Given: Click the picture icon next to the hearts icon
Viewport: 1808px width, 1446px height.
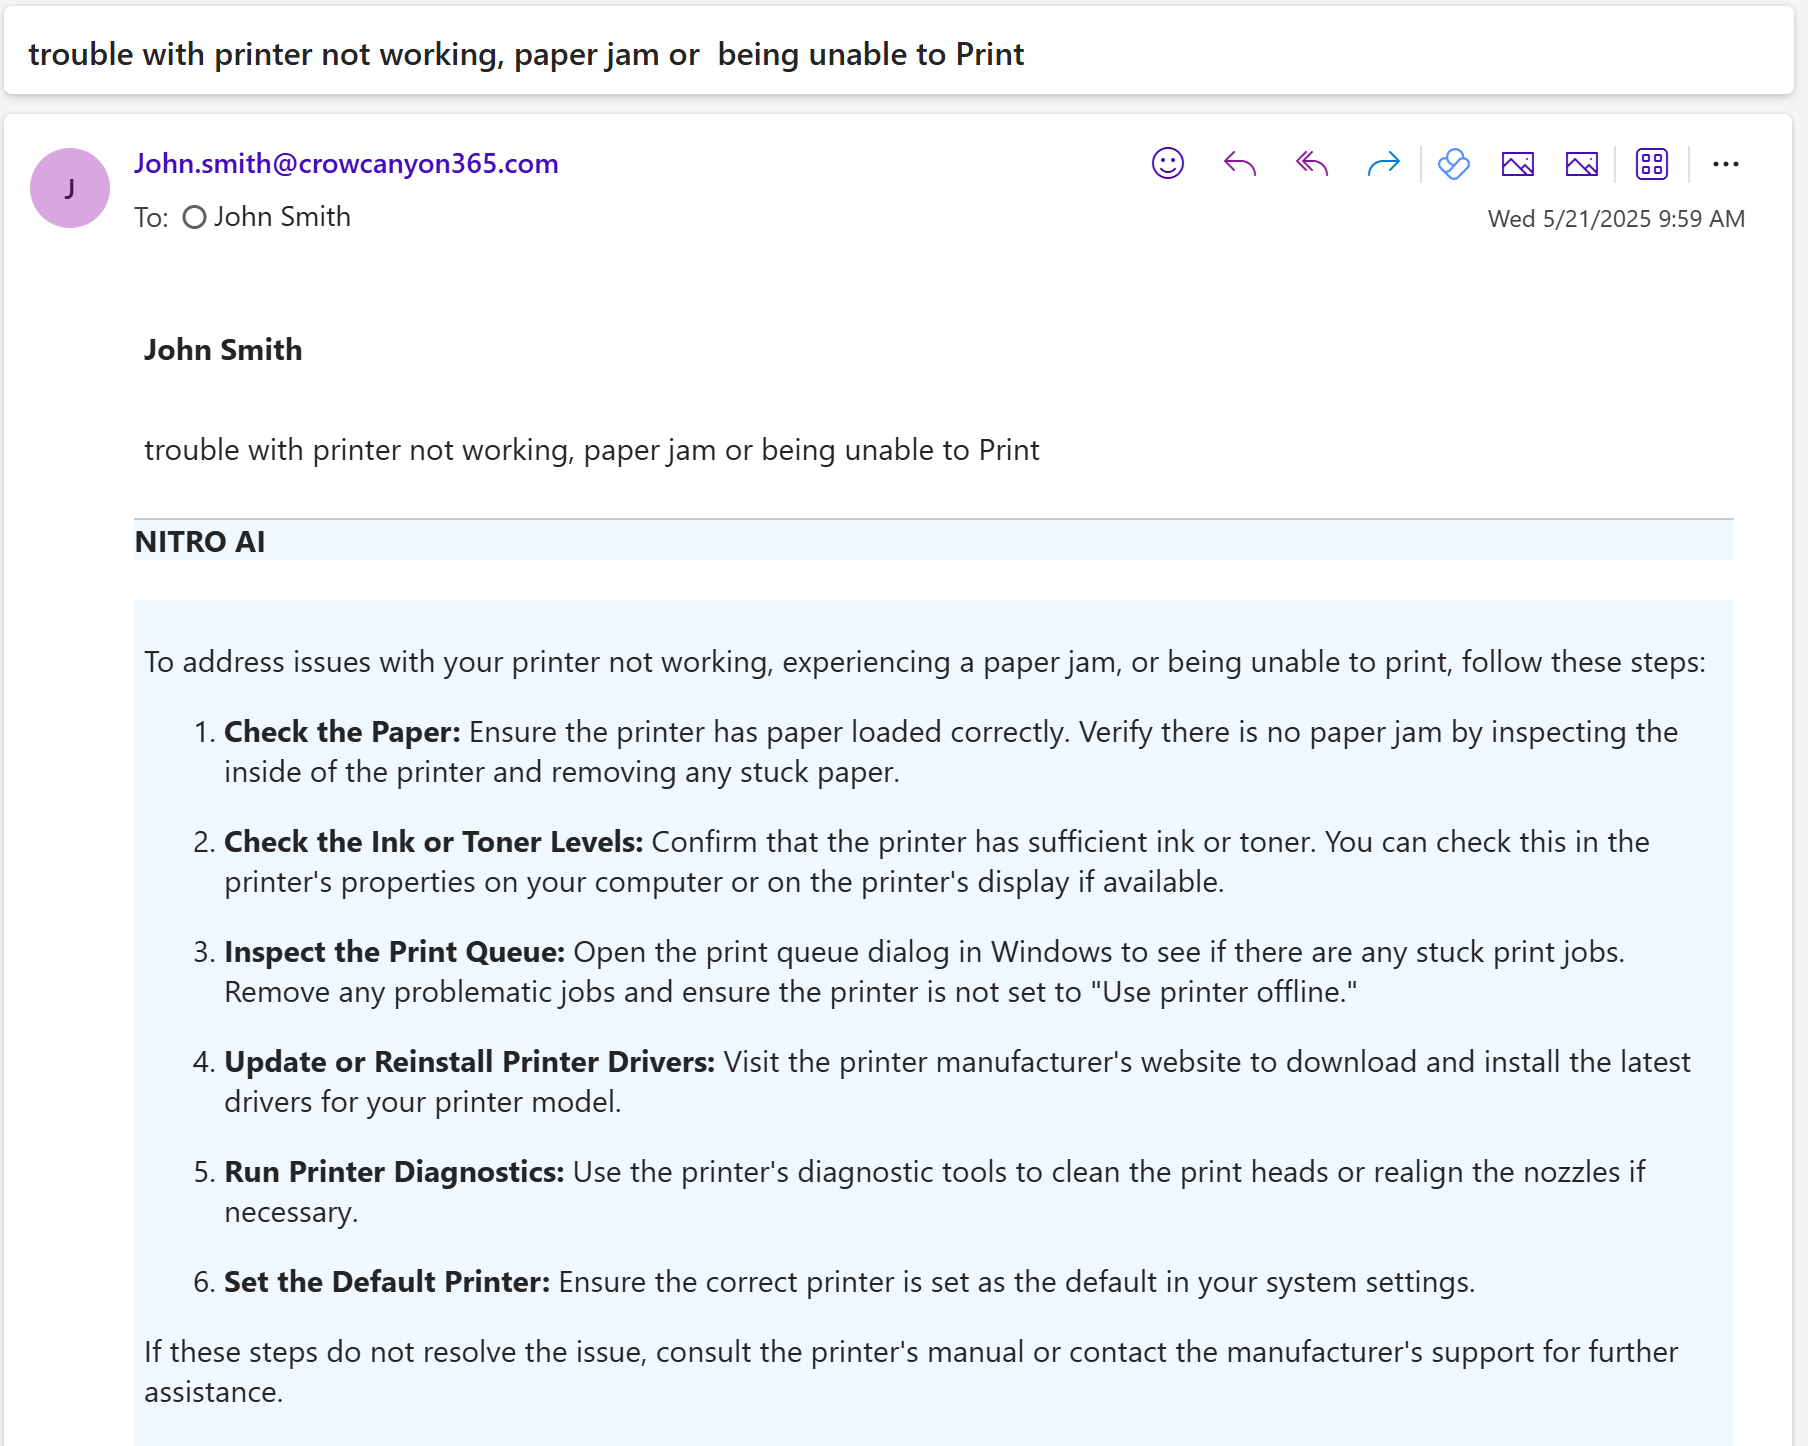Looking at the screenshot, I should (x=1517, y=163).
